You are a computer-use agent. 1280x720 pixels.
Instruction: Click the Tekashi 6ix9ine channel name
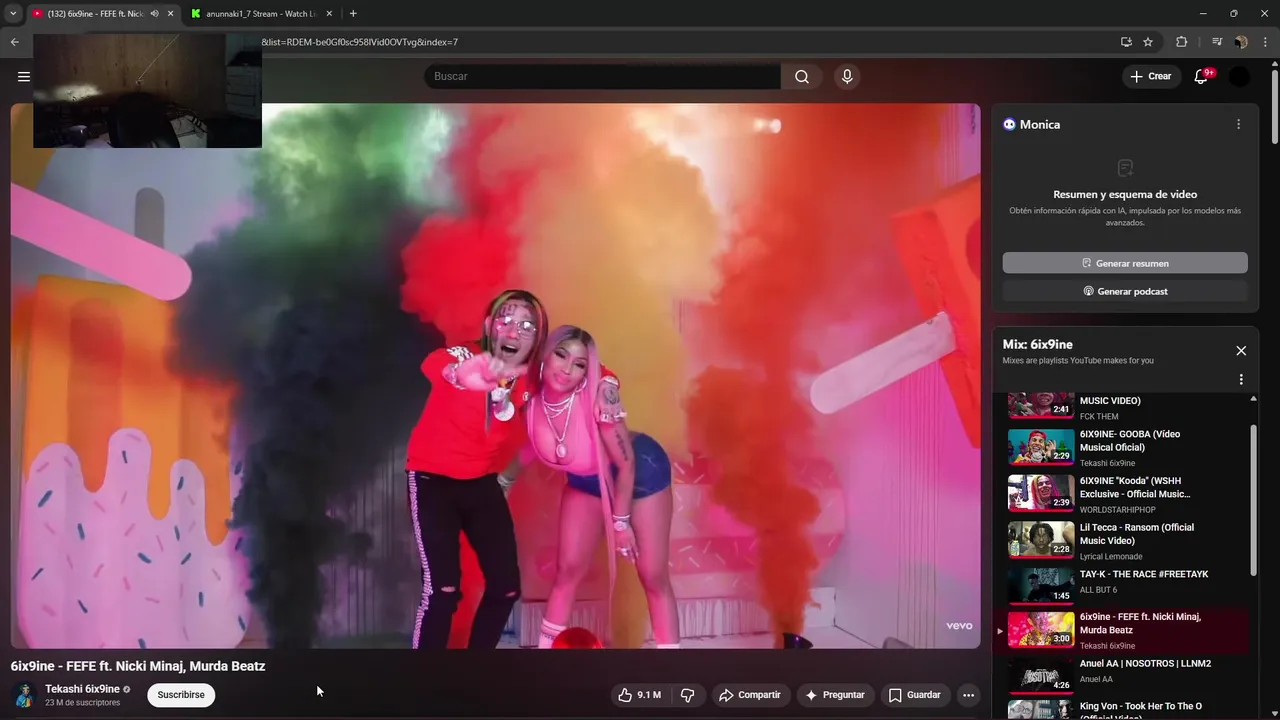click(82, 689)
